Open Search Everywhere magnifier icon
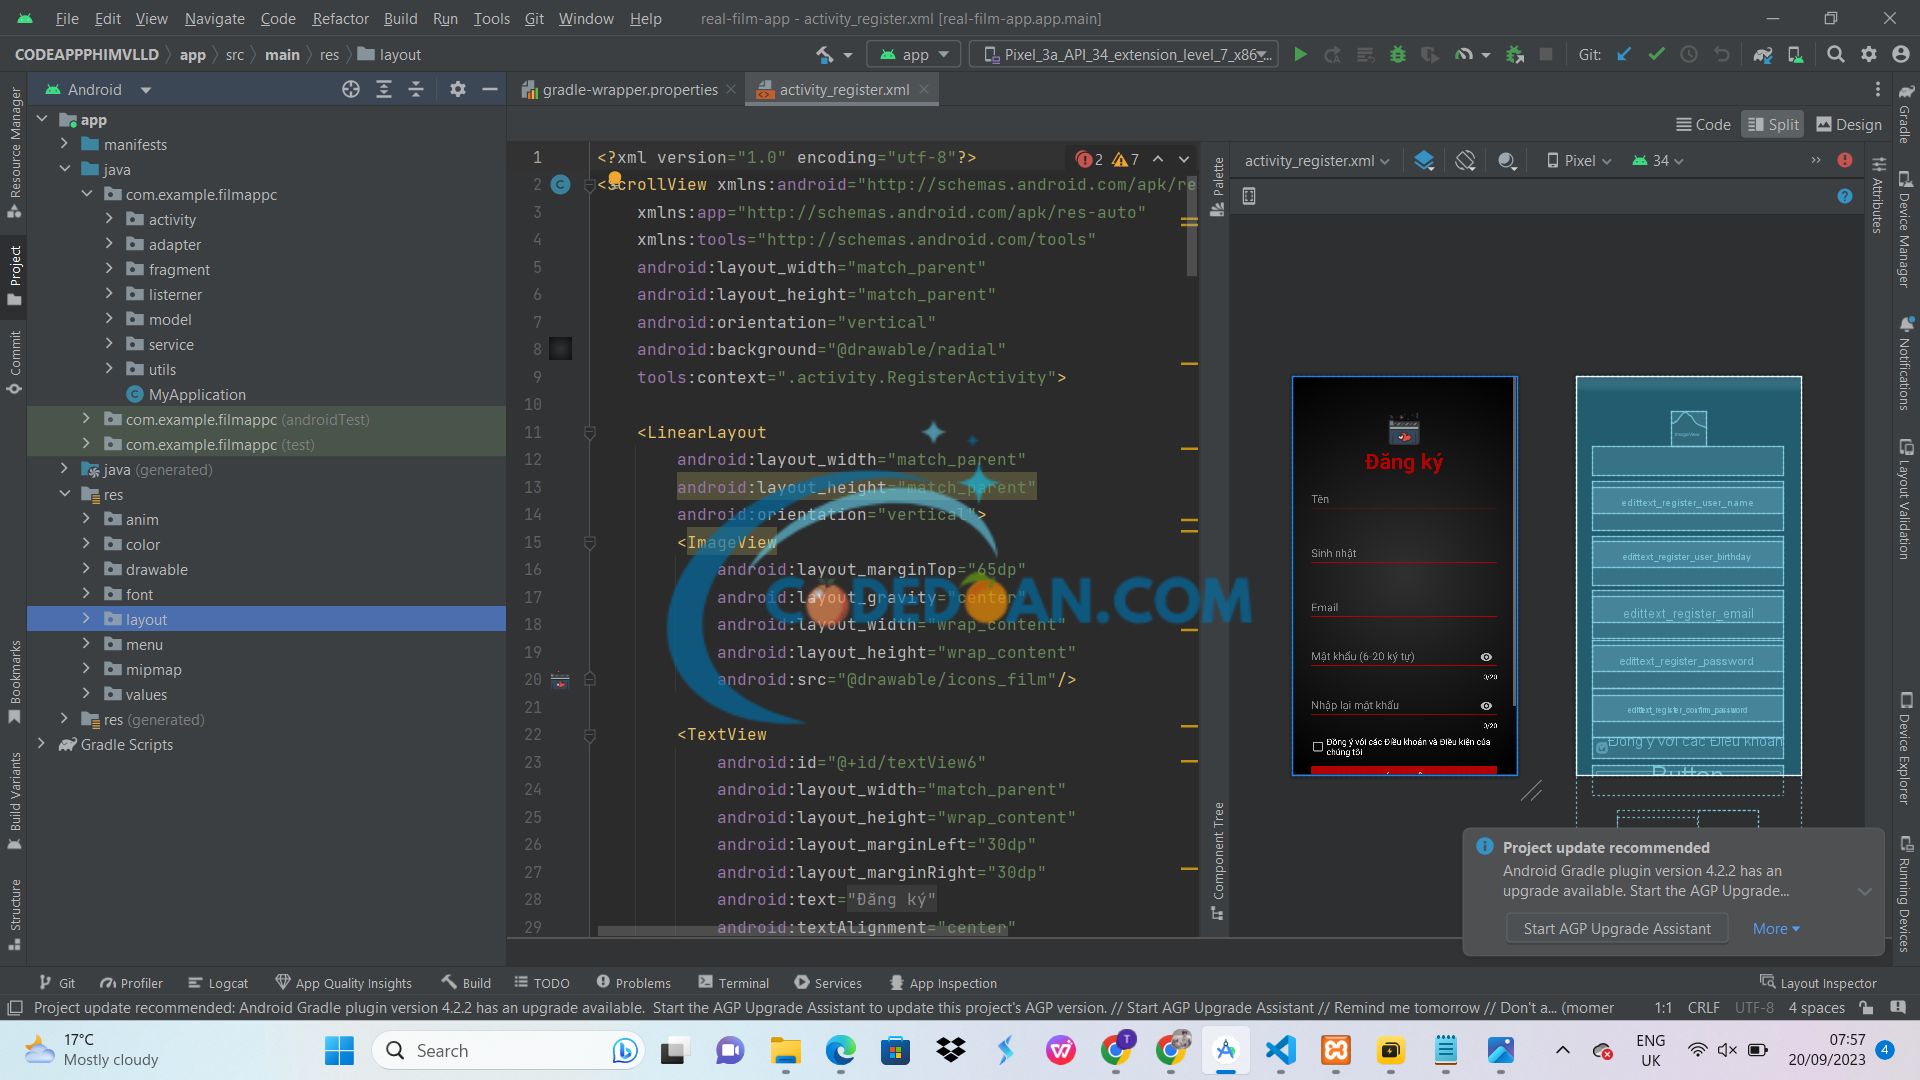1920x1080 pixels. pyautogui.click(x=1835, y=55)
